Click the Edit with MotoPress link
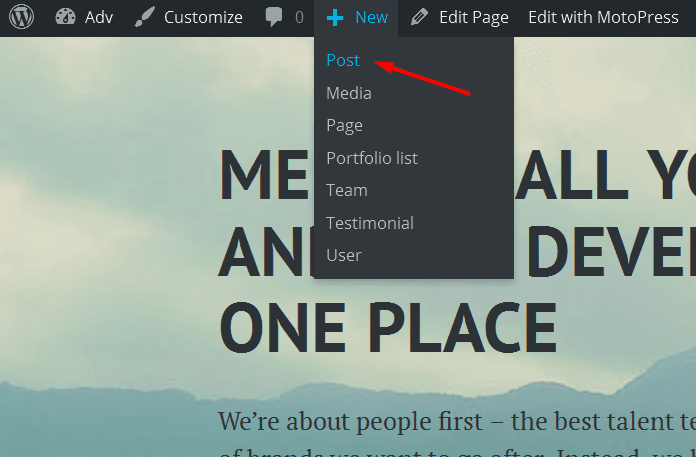This screenshot has height=457, width=696. coord(603,18)
